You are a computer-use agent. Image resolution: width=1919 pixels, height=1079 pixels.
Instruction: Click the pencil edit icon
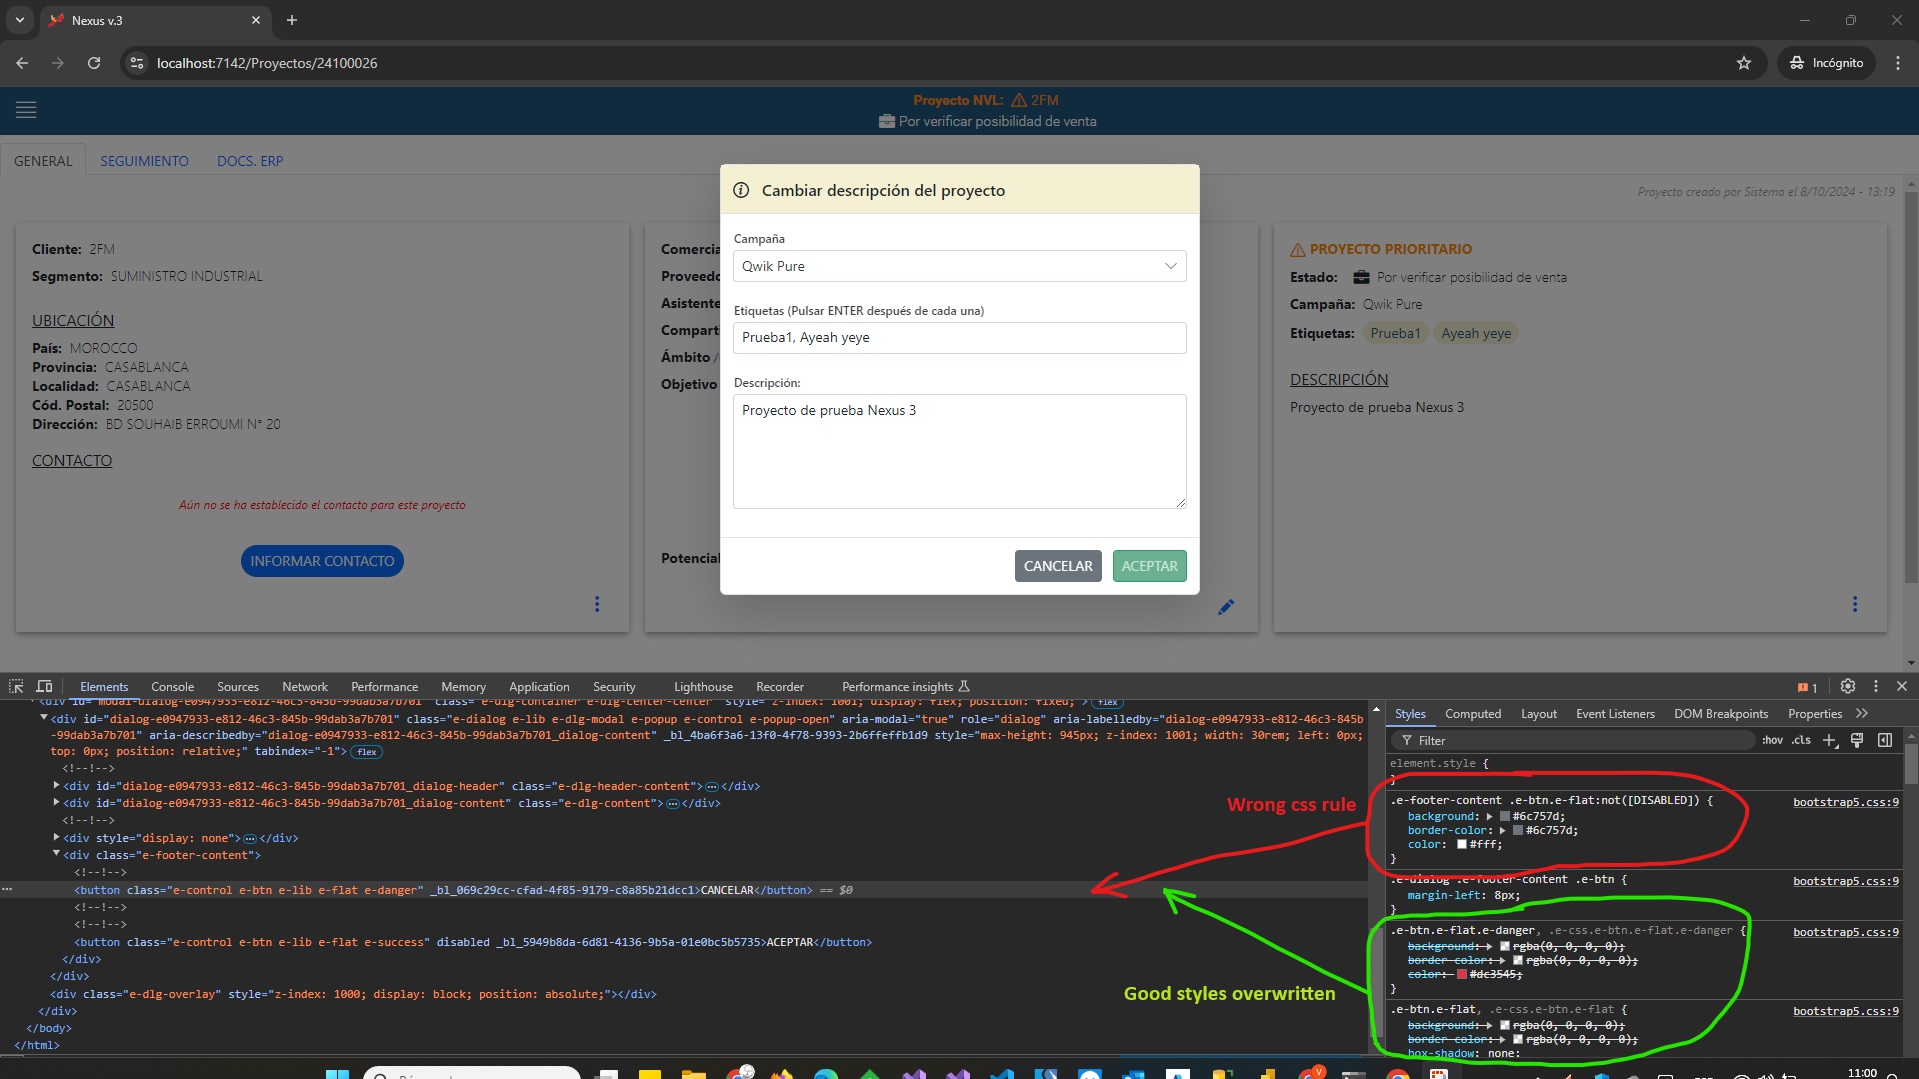point(1226,607)
